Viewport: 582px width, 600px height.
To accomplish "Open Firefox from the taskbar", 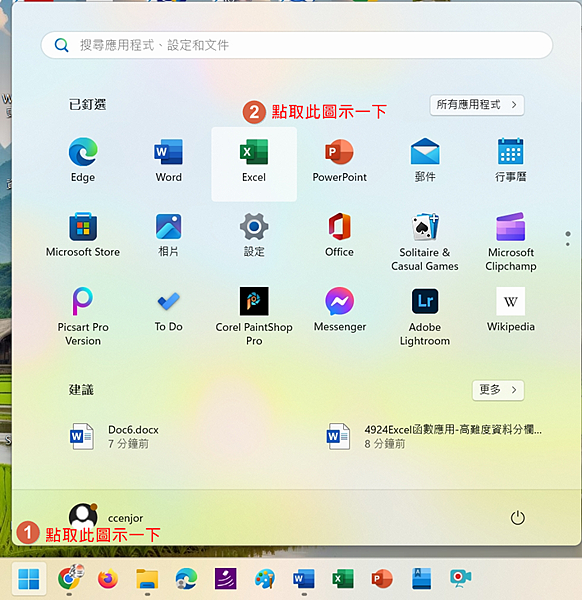I will [108, 579].
